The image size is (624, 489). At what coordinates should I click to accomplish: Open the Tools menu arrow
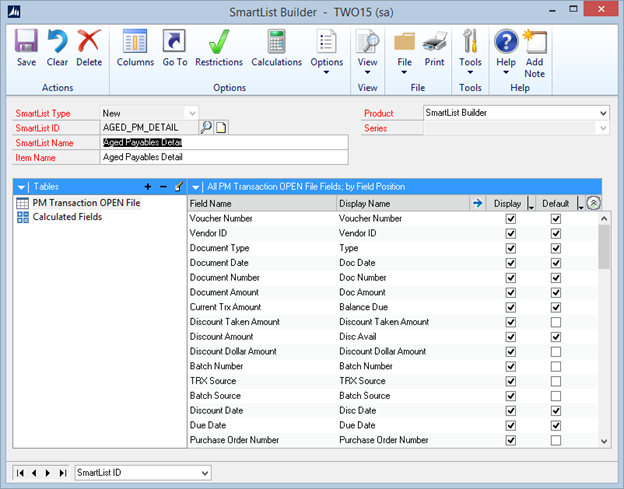coord(470,72)
